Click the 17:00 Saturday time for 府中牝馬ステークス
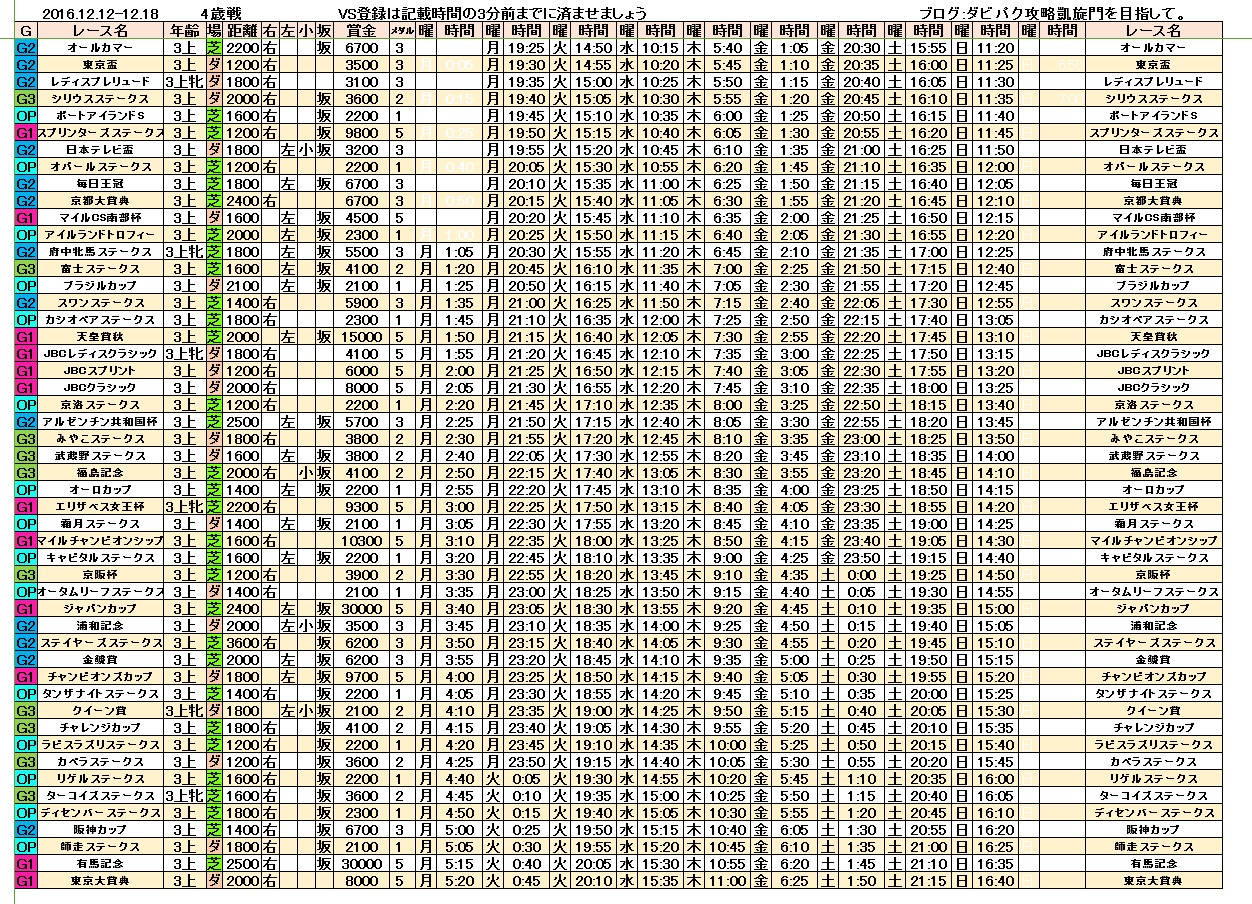 928,252
